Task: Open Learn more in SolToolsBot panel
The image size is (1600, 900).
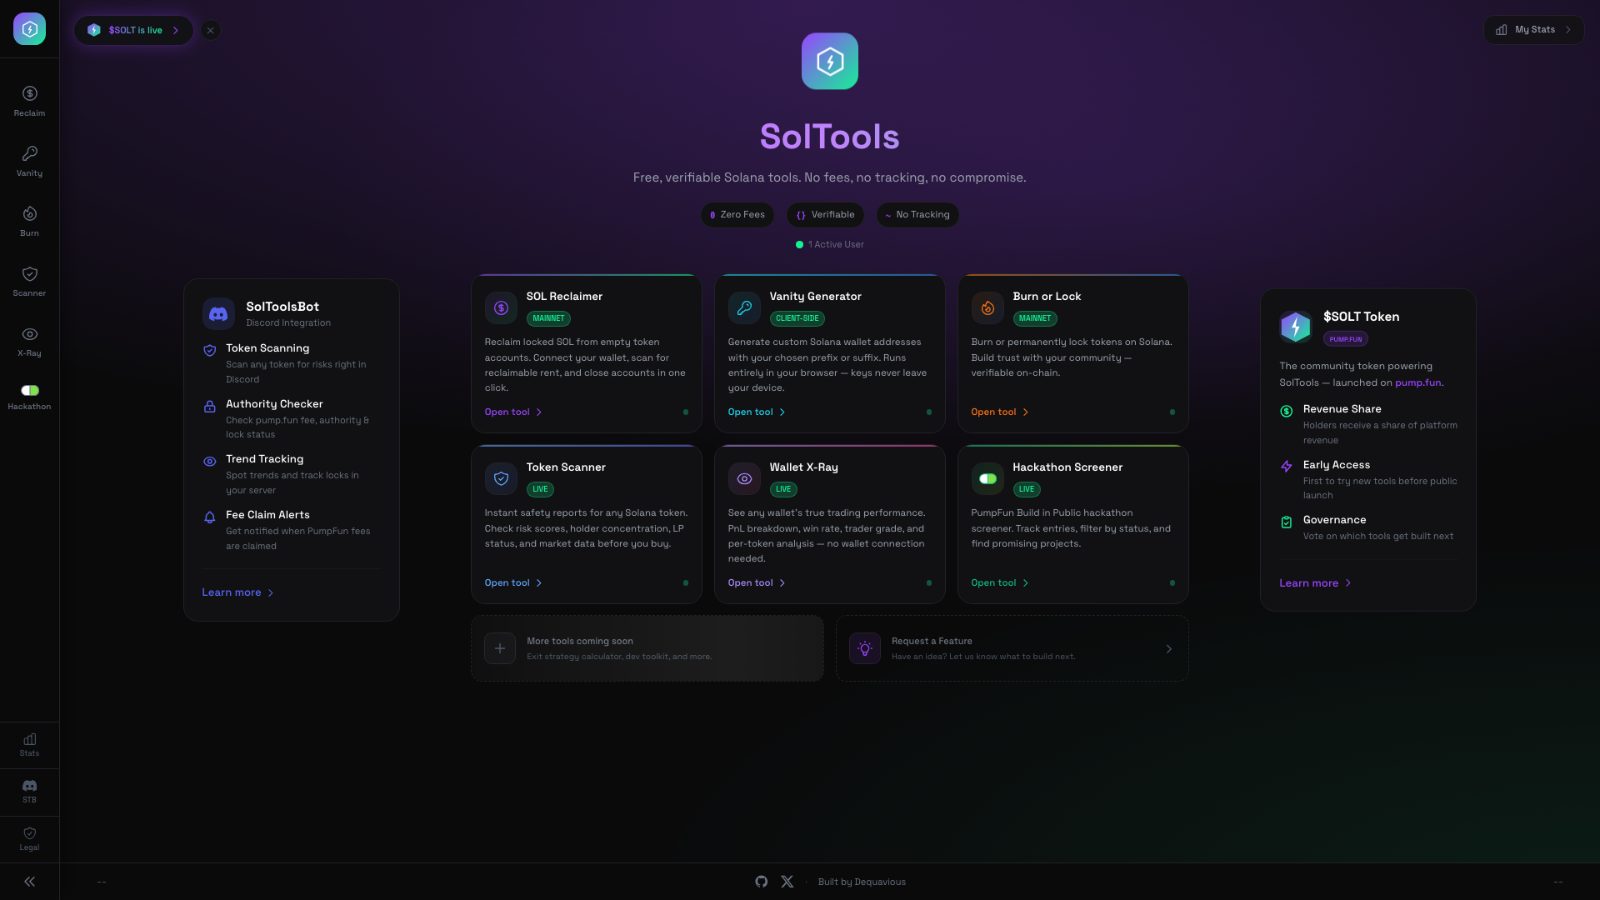Action: point(238,593)
